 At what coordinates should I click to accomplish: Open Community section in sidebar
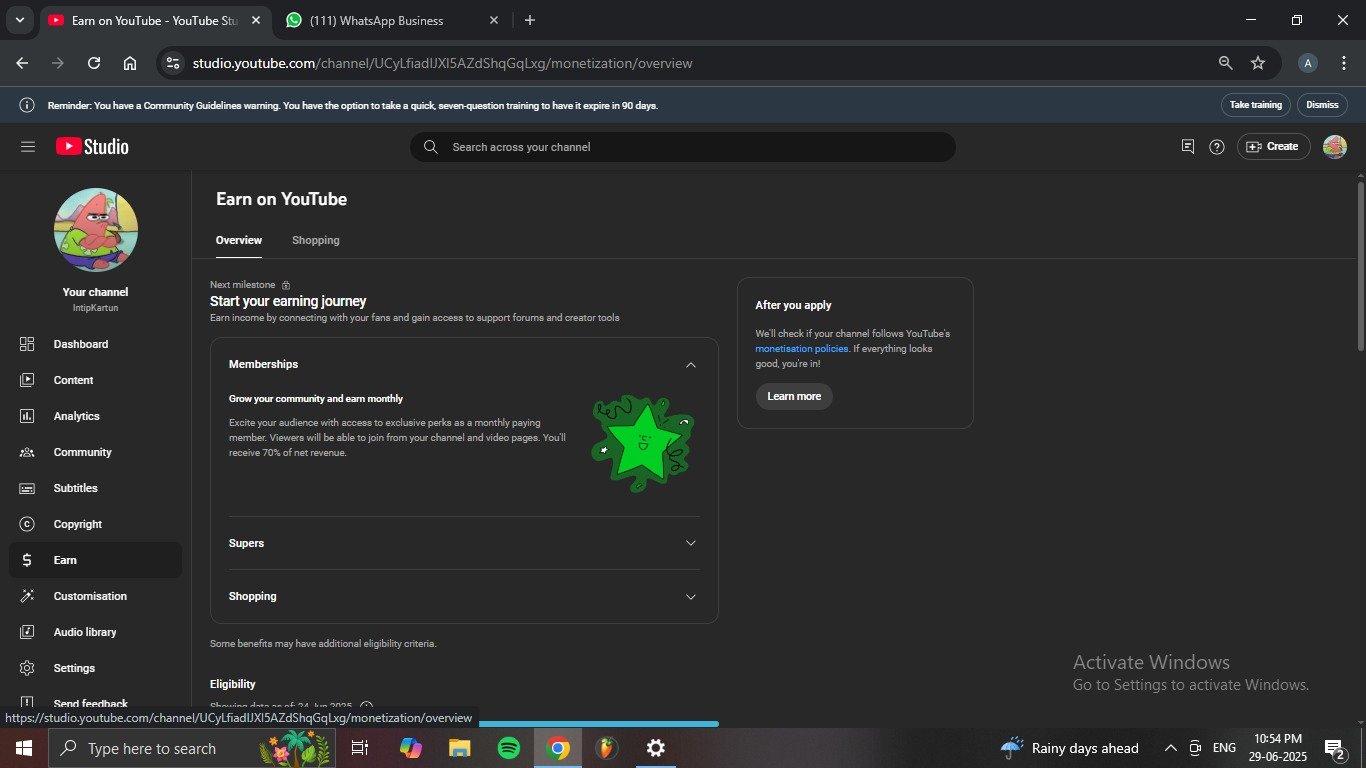click(95, 452)
